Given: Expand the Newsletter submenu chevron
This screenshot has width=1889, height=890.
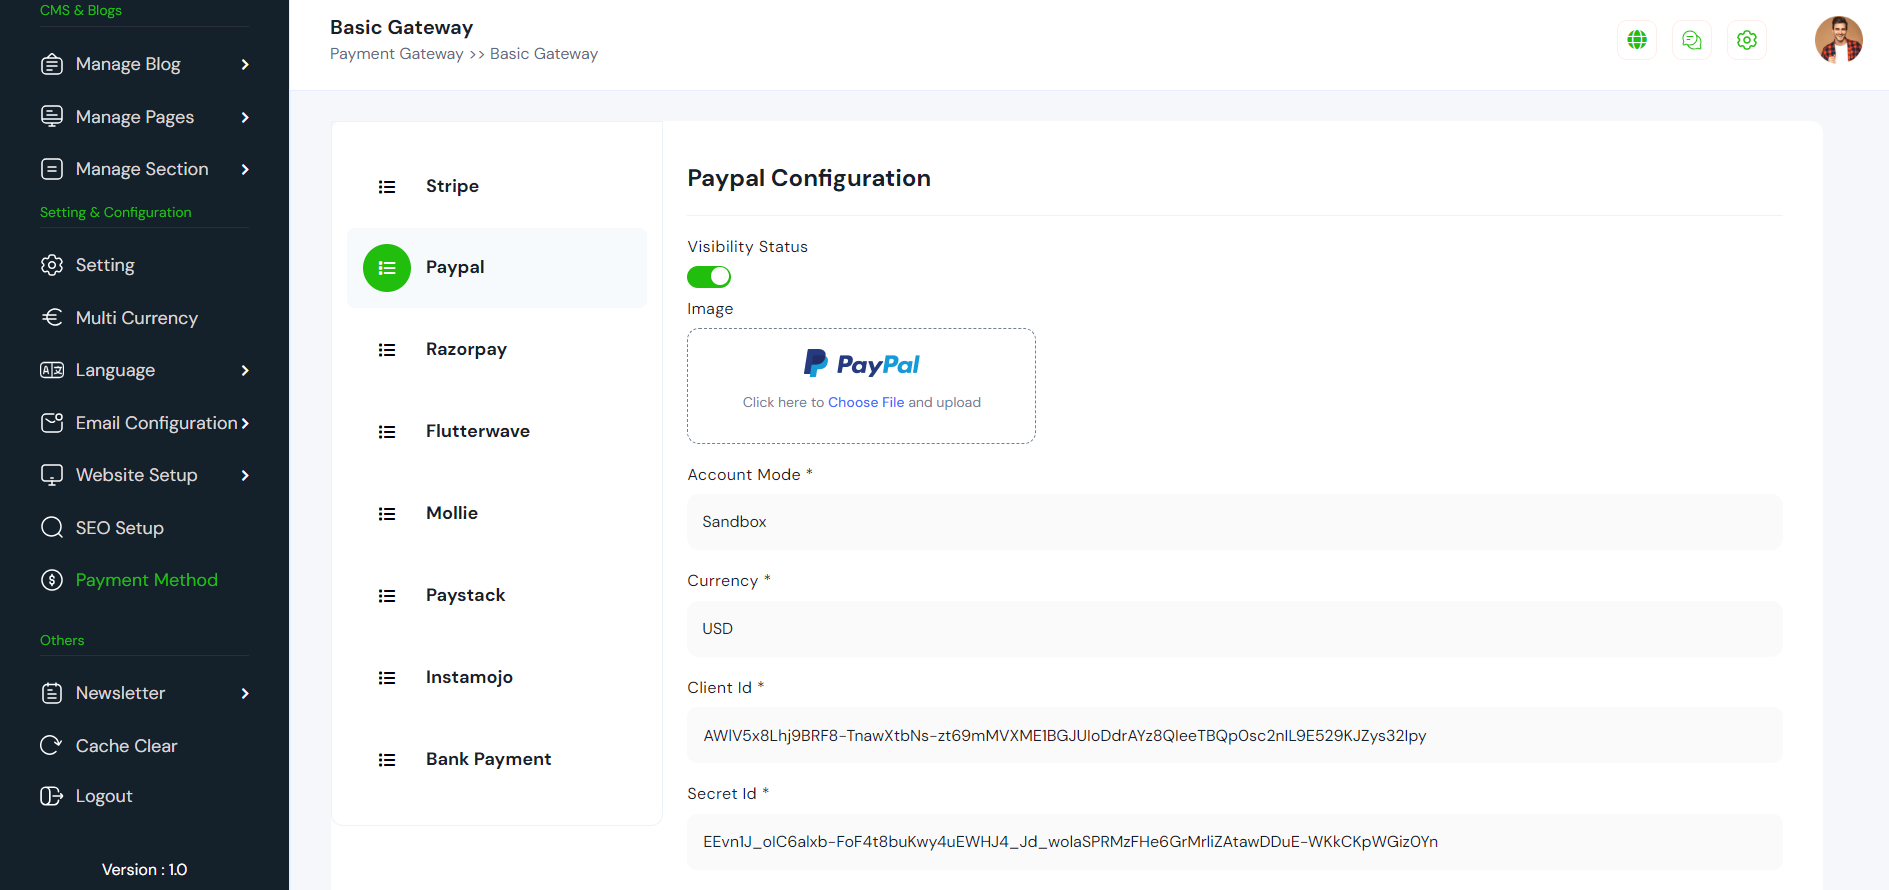Looking at the screenshot, I should click(245, 694).
